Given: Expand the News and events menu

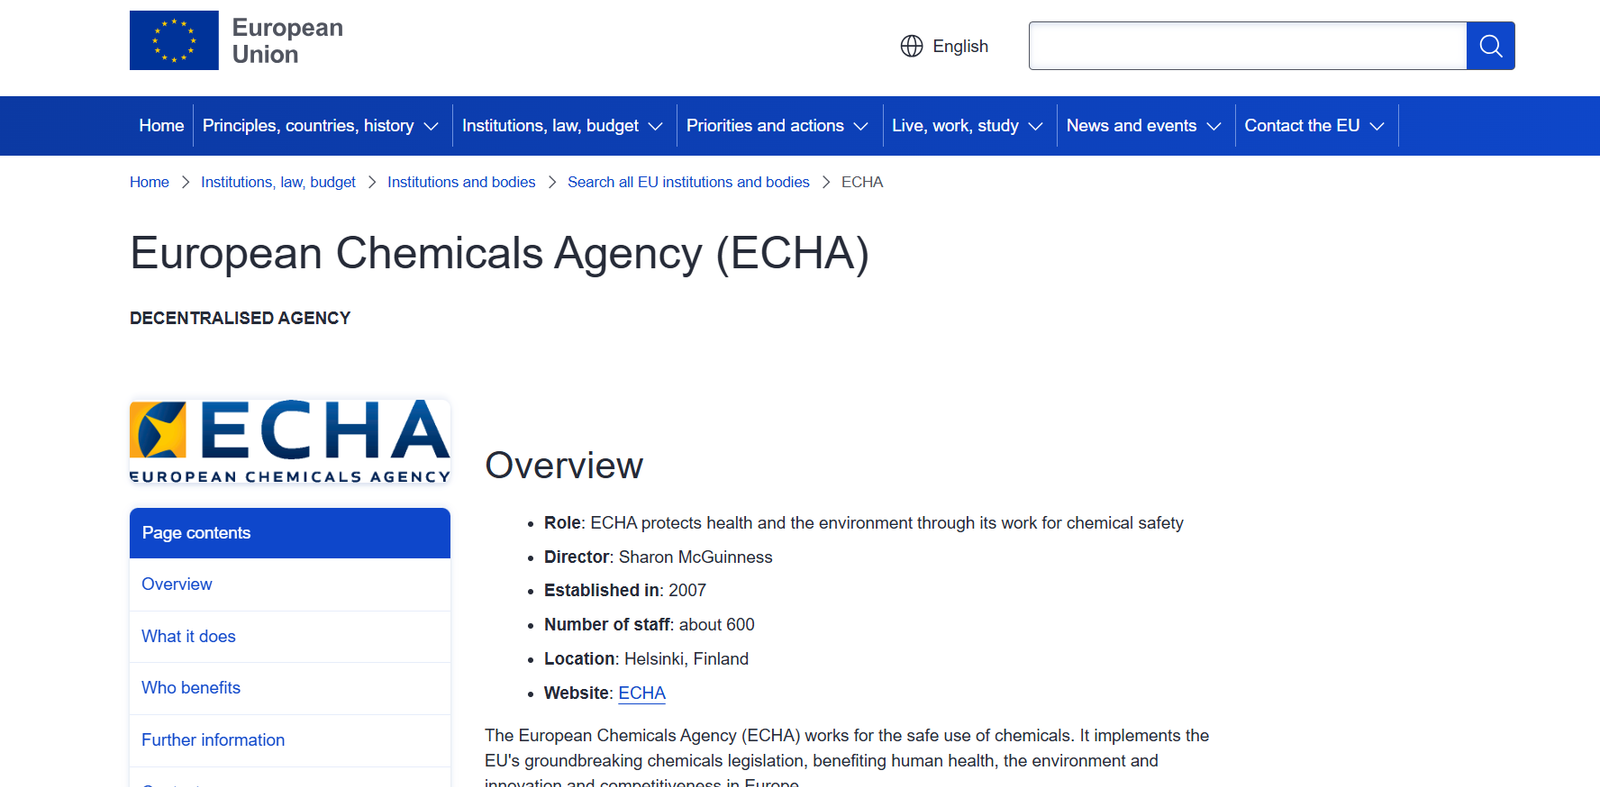Looking at the screenshot, I should [x=1144, y=126].
